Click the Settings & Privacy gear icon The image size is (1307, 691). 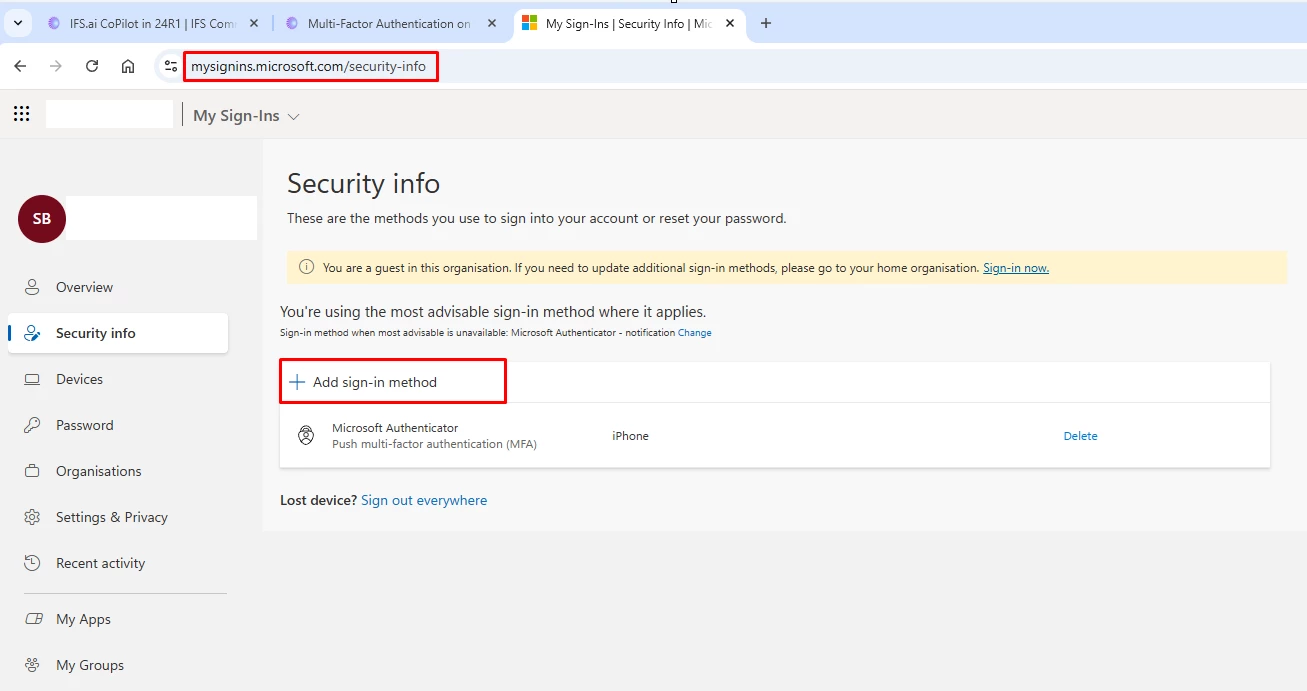(32, 517)
